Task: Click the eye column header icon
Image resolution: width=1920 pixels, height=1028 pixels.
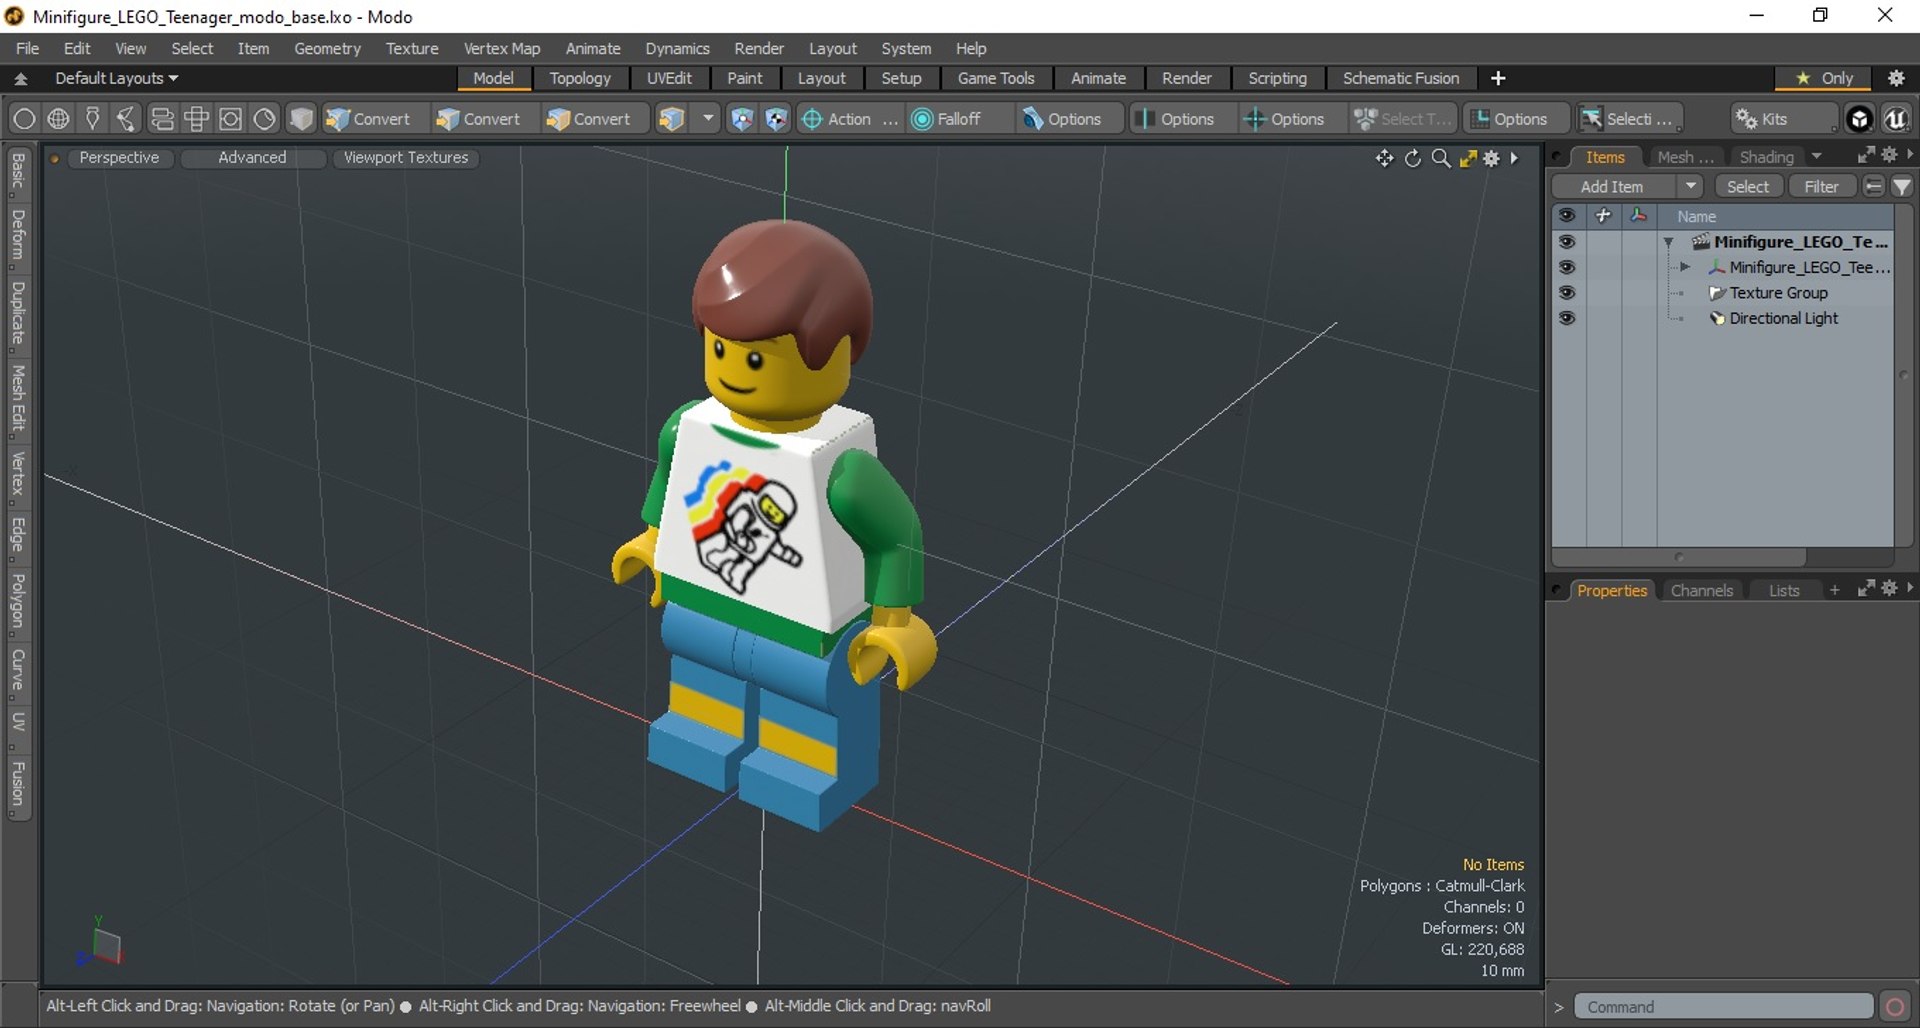Action: click(x=1567, y=216)
